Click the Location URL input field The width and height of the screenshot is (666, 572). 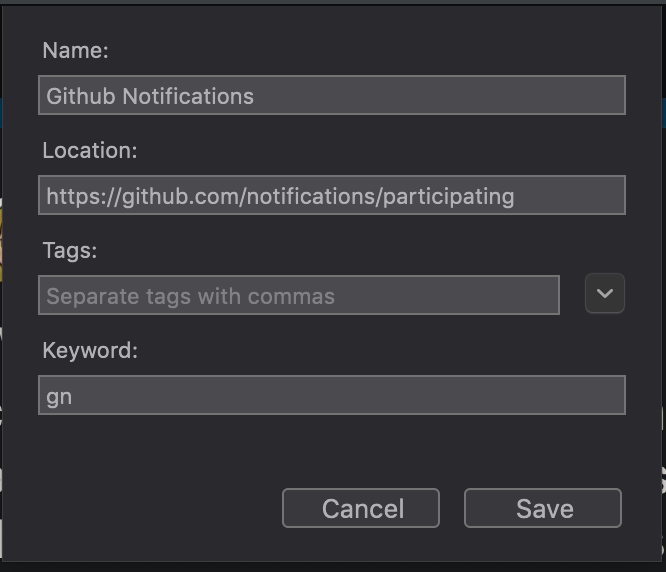coord(332,195)
